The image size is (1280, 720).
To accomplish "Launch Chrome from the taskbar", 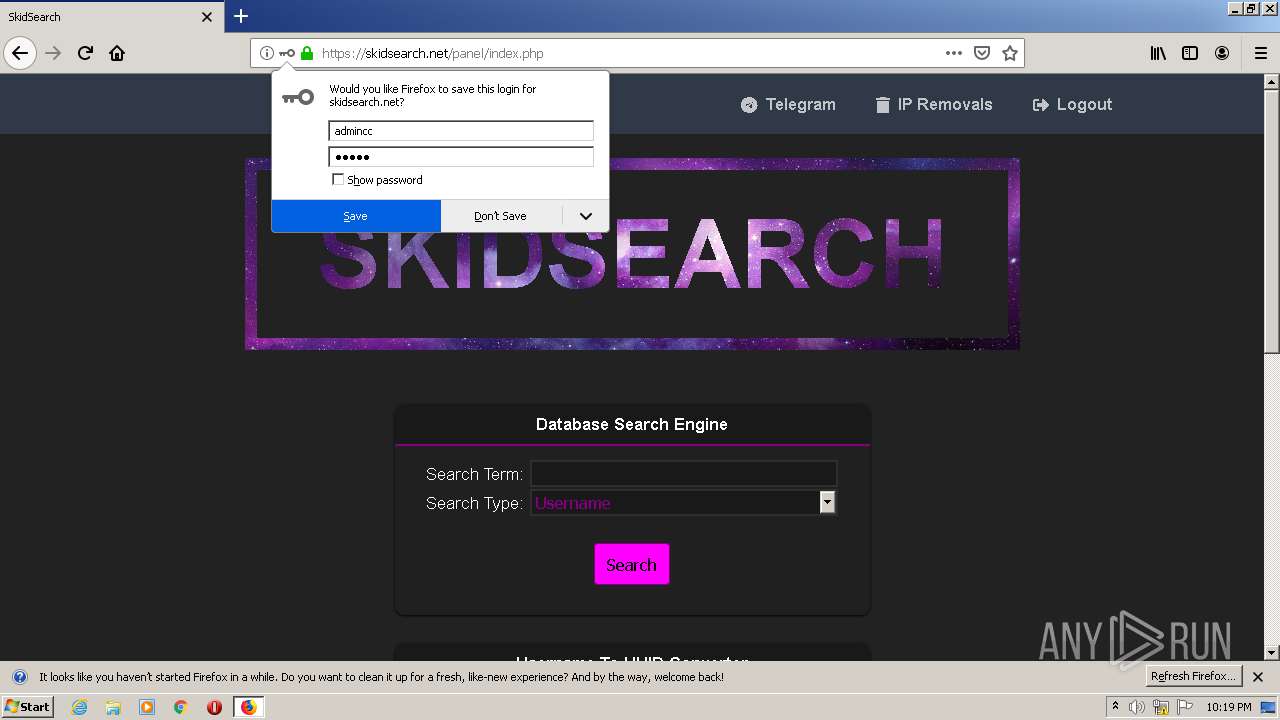I will pyautogui.click(x=181, y=707).
